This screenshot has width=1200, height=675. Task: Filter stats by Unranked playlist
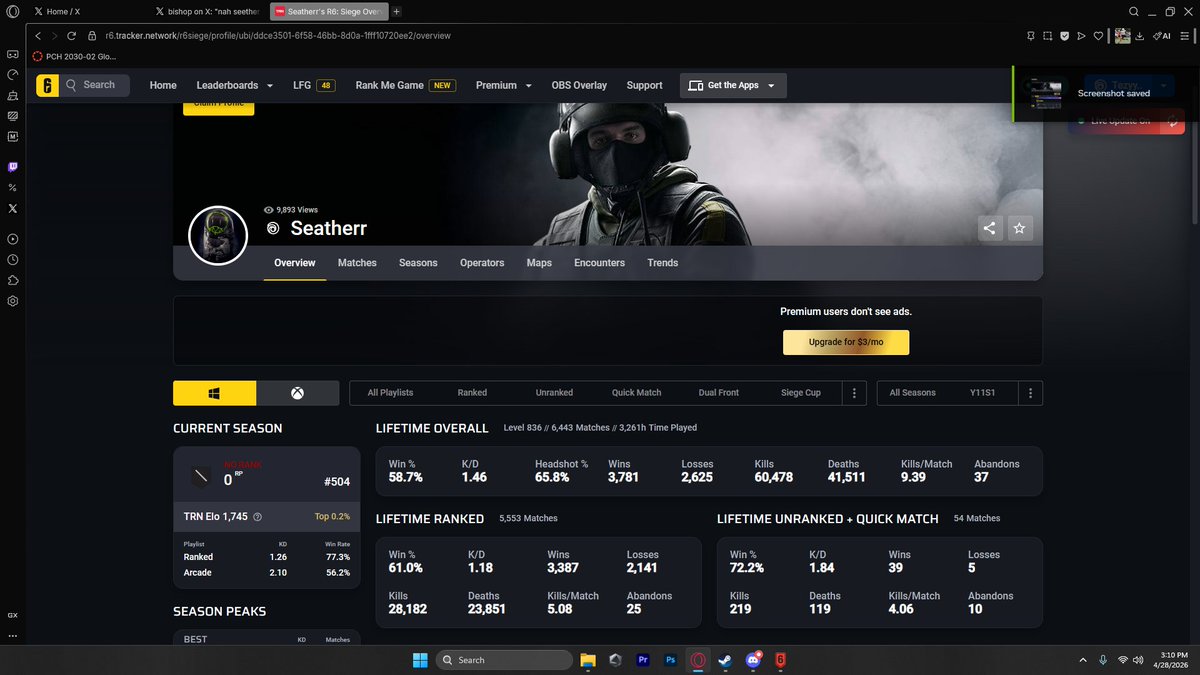[x=554, y=393]
